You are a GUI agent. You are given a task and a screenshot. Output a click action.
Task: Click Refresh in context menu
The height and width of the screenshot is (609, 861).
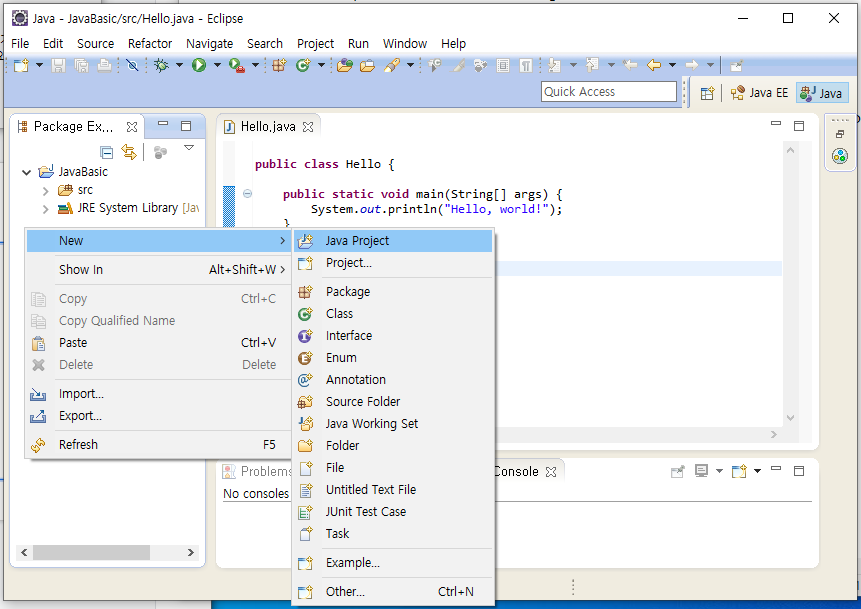pos(158,444)
